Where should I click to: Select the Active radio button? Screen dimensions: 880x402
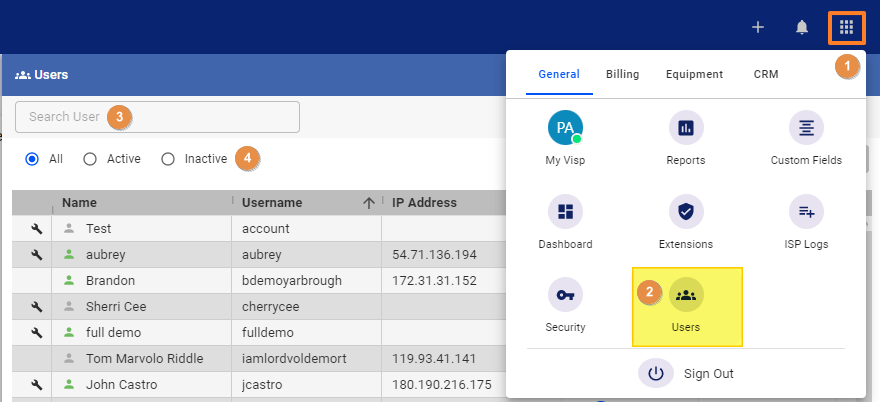pos(90,159)
